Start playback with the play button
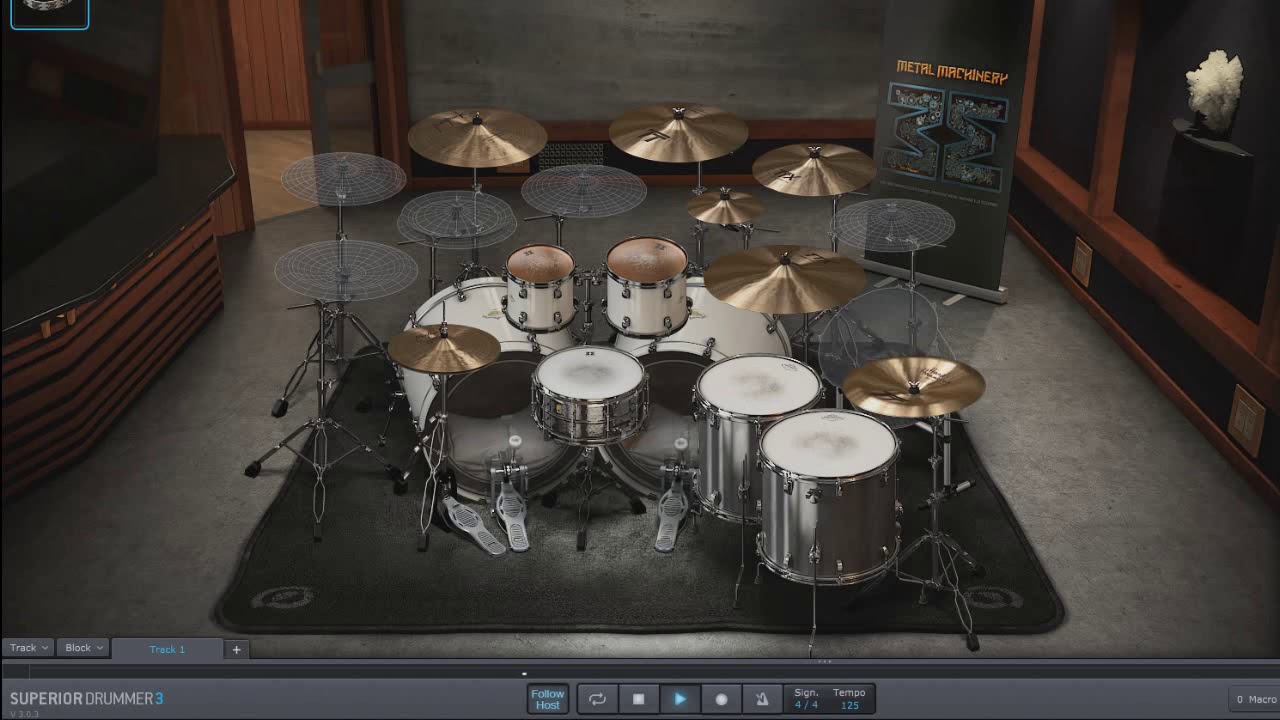Viewport: 1280px width, 720px height. [x=679, y=699]
